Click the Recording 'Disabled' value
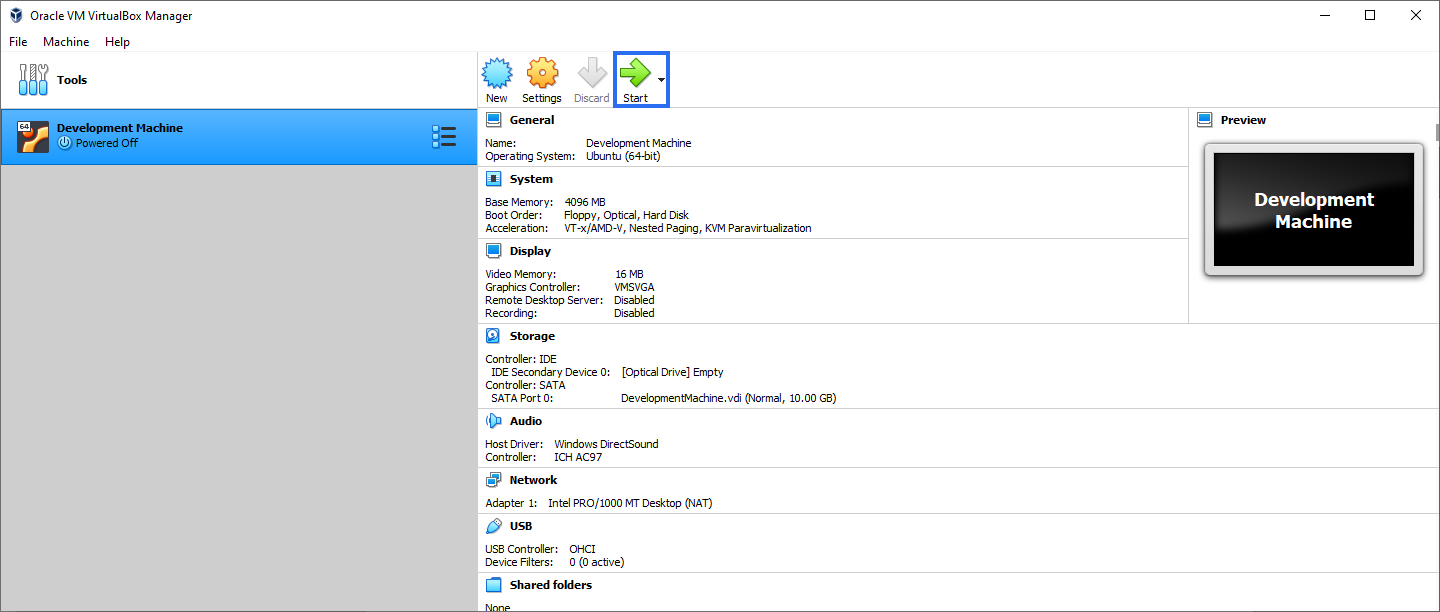The width and height of the screenshot is (1440, 612). [634, 313]
